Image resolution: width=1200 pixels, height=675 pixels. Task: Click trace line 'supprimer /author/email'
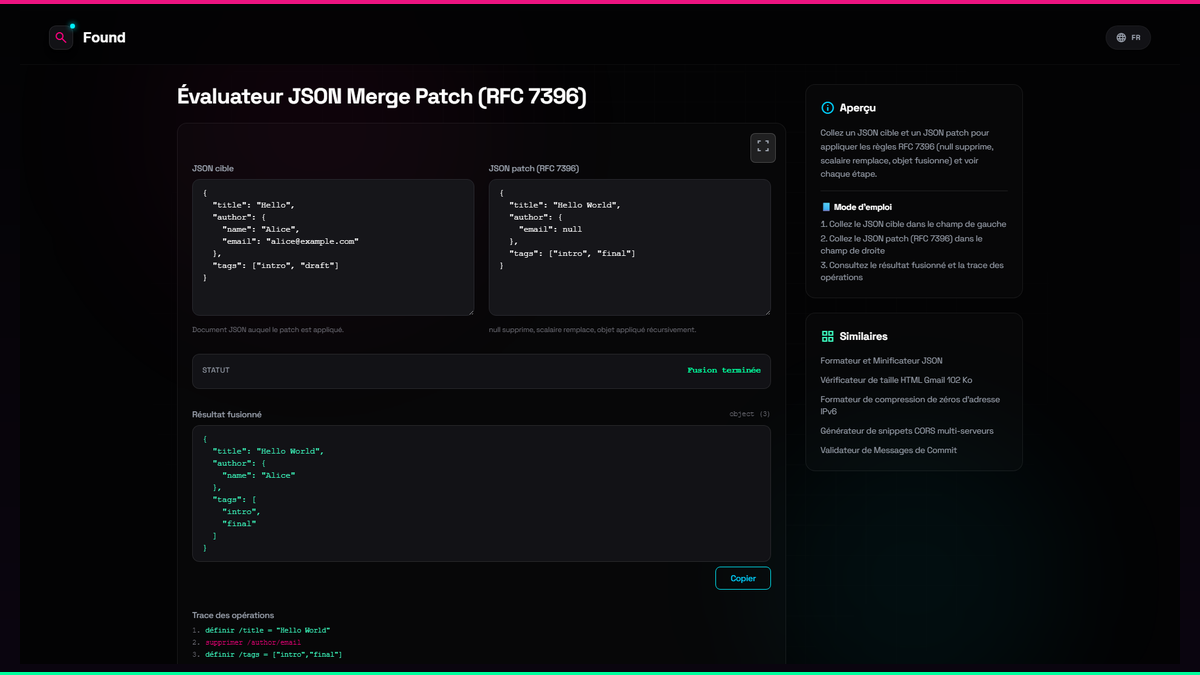click(x=253, y=643)
